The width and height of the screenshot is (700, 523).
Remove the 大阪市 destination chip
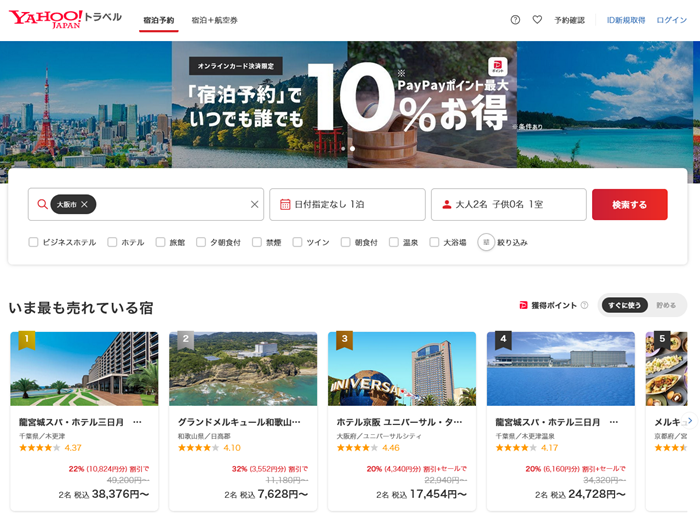[84, 204]
